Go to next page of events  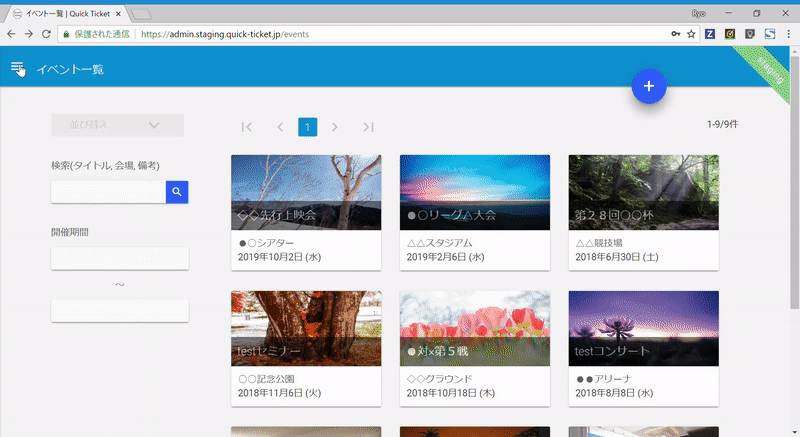335,127
